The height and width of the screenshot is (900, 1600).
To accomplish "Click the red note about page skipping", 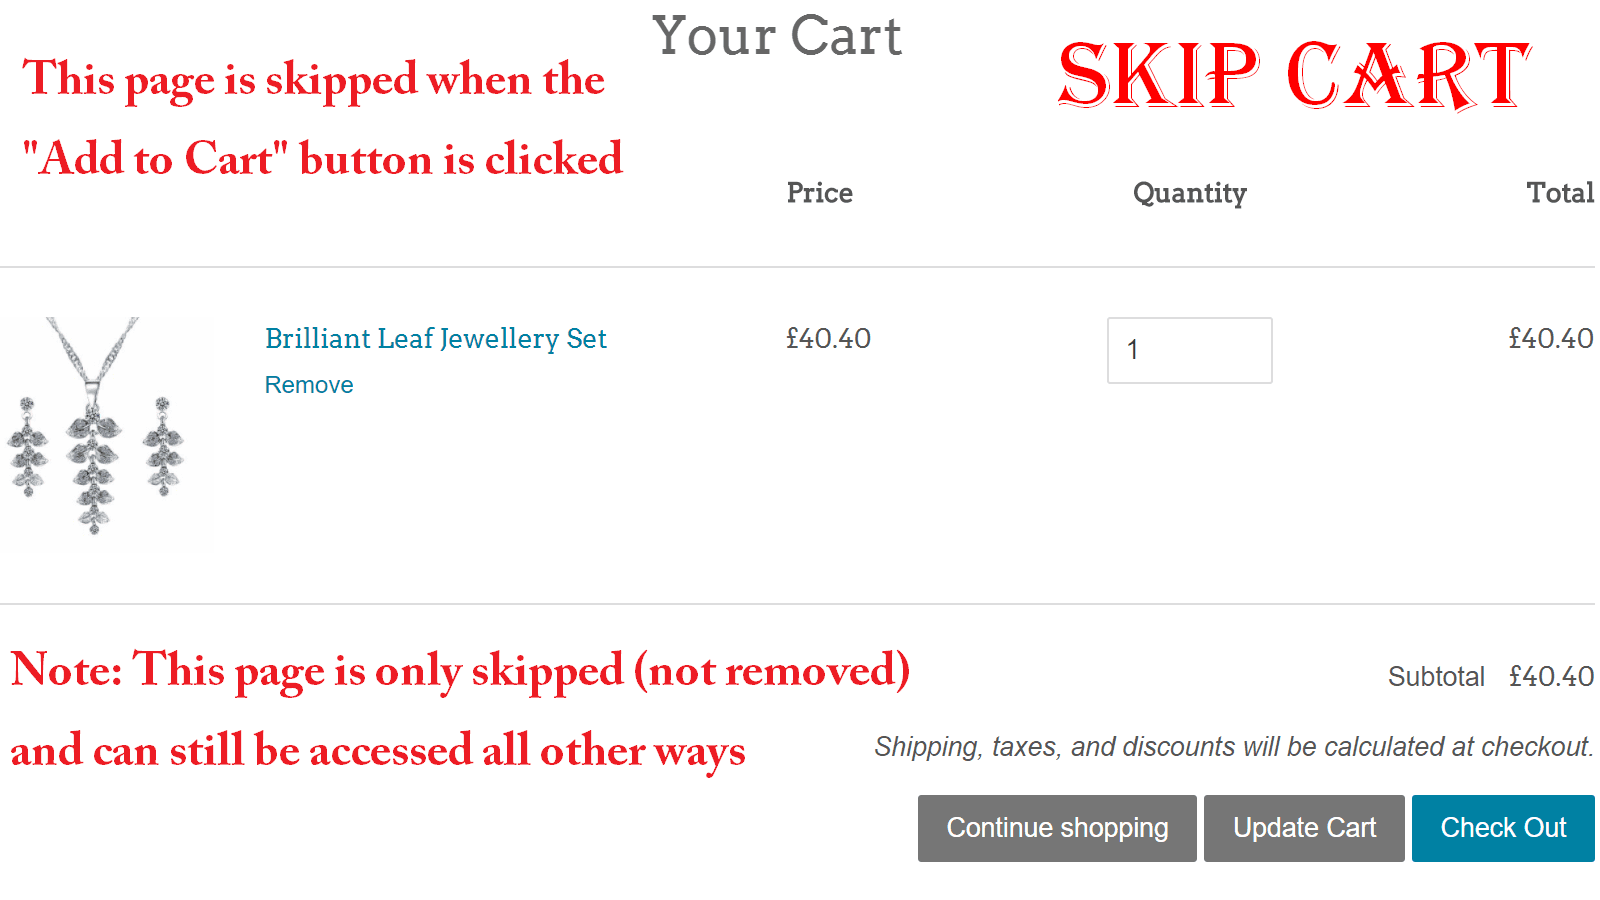I will [x=460, y=671].
